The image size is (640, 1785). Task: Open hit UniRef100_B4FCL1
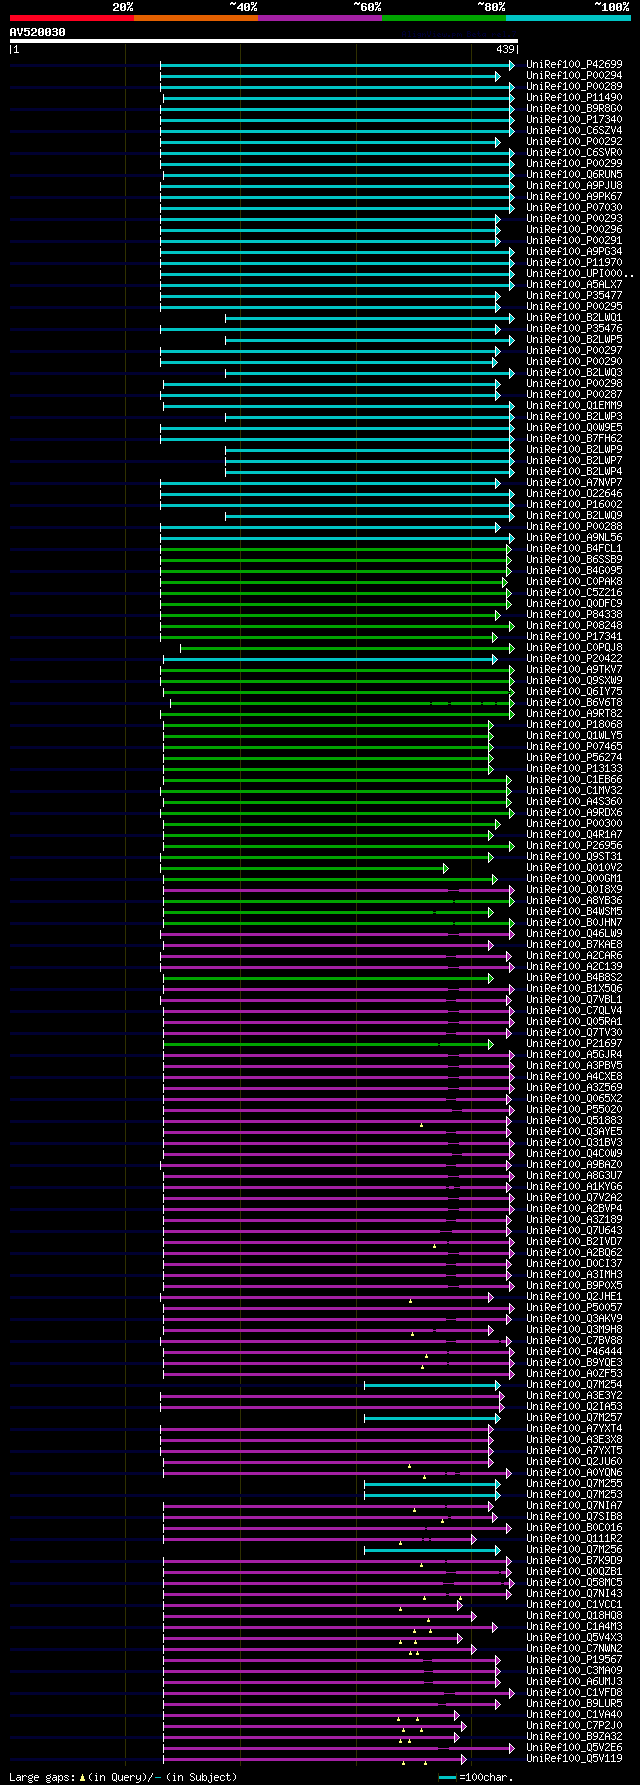pyautogui.click(x=574, y=549)
